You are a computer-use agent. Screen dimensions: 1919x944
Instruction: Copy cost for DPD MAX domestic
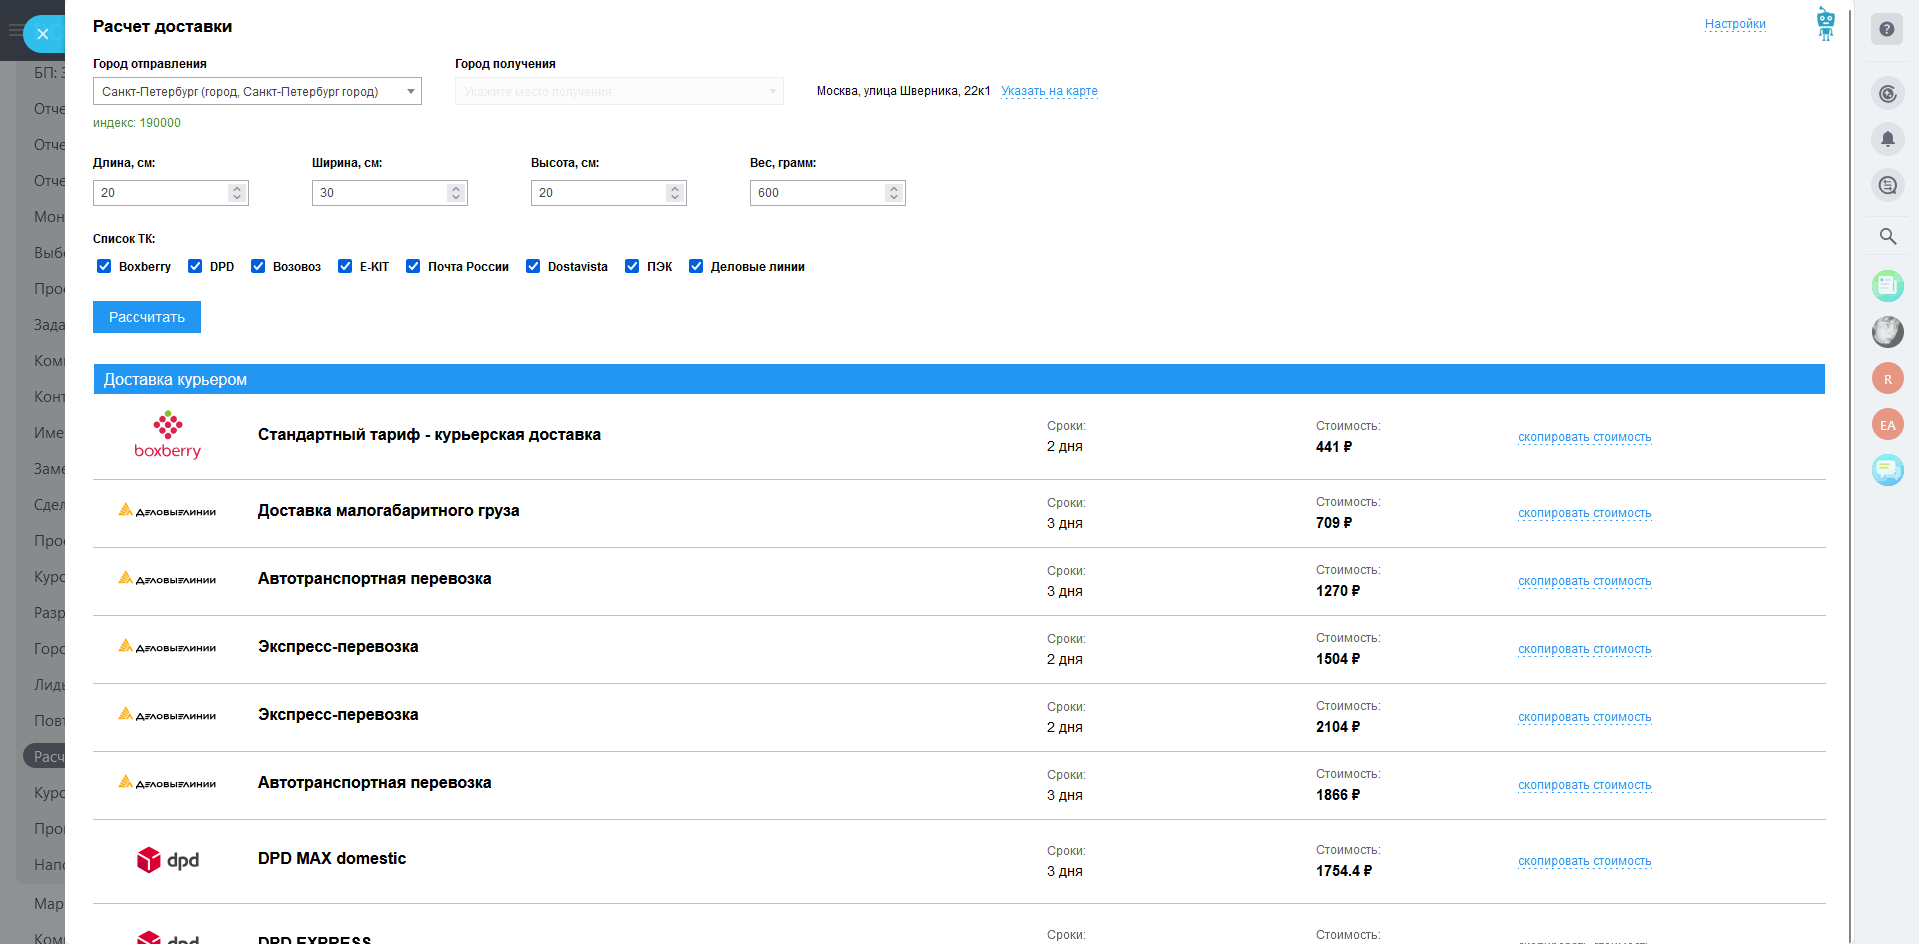pos(1584,861)
